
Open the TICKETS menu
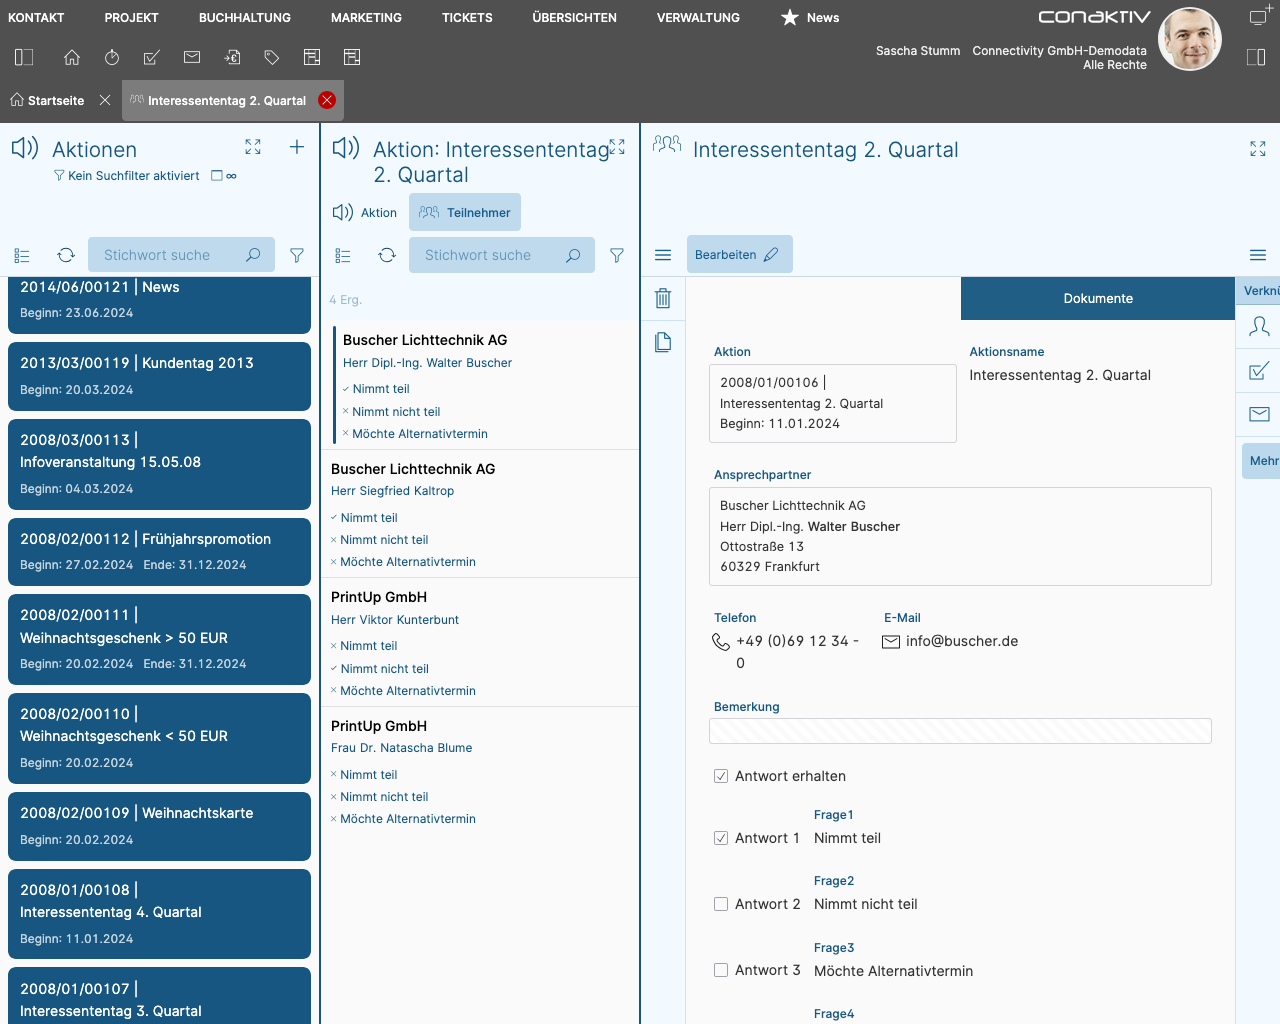pos(467,18)
